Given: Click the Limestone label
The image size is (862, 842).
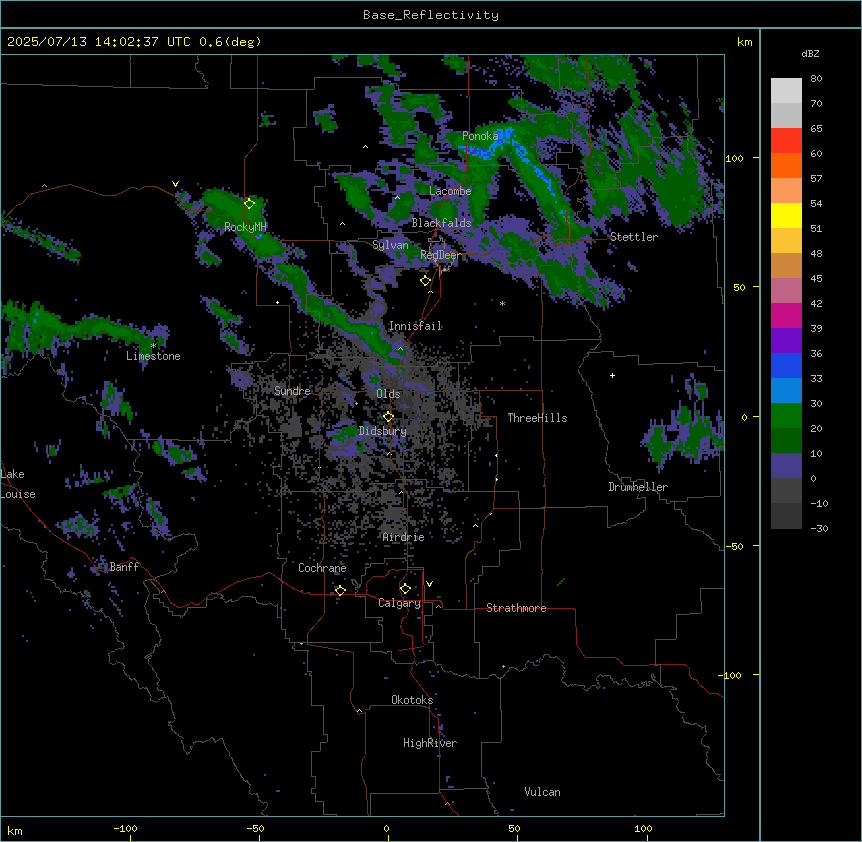Looking at the screenshot, I should coord(153,356).
